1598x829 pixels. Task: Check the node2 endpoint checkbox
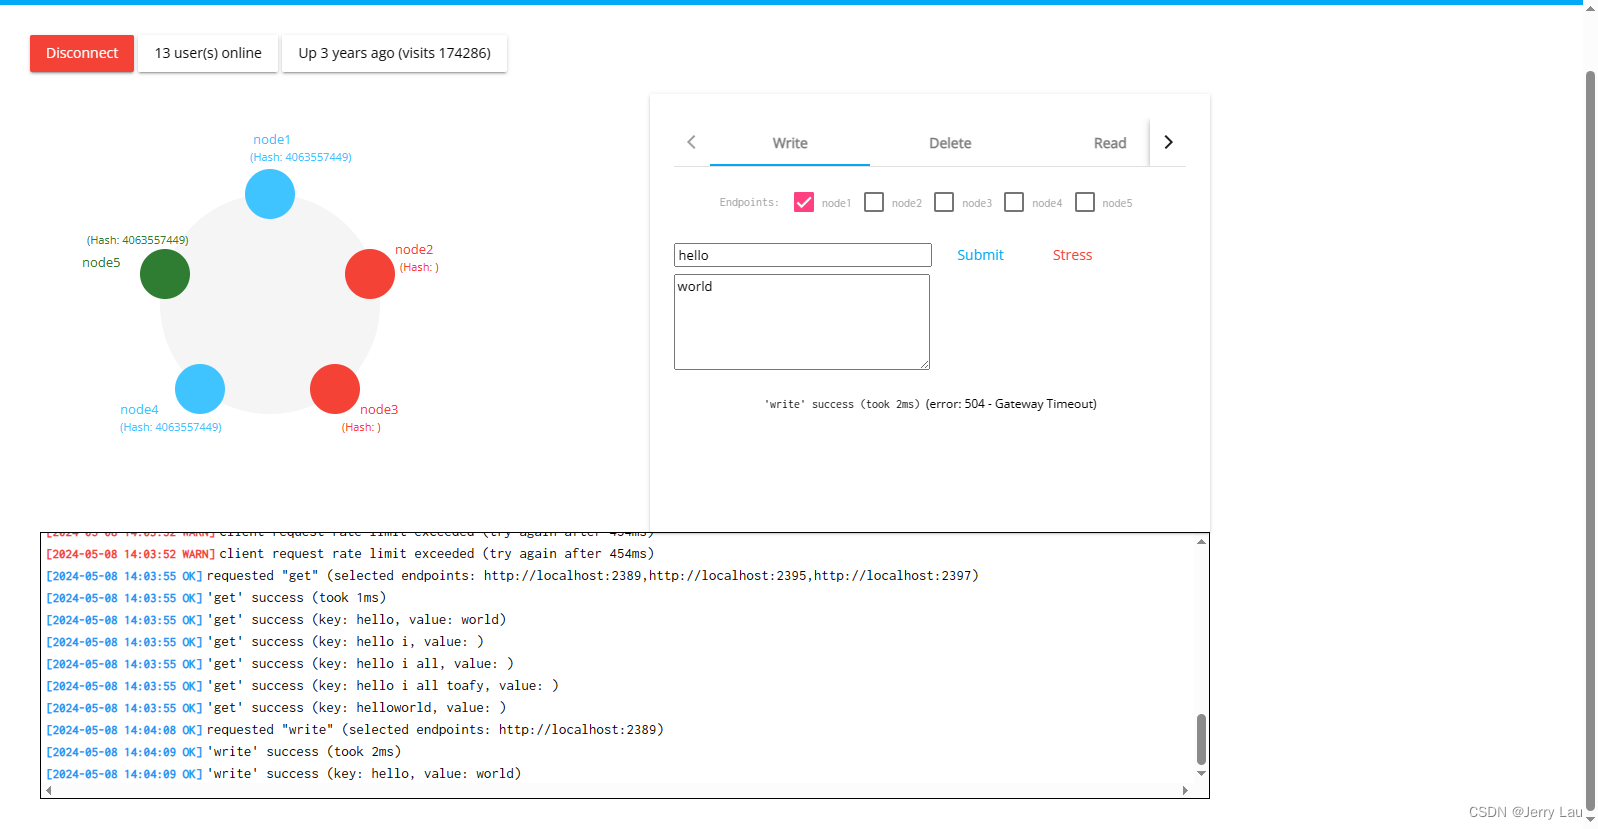(874, 202)
